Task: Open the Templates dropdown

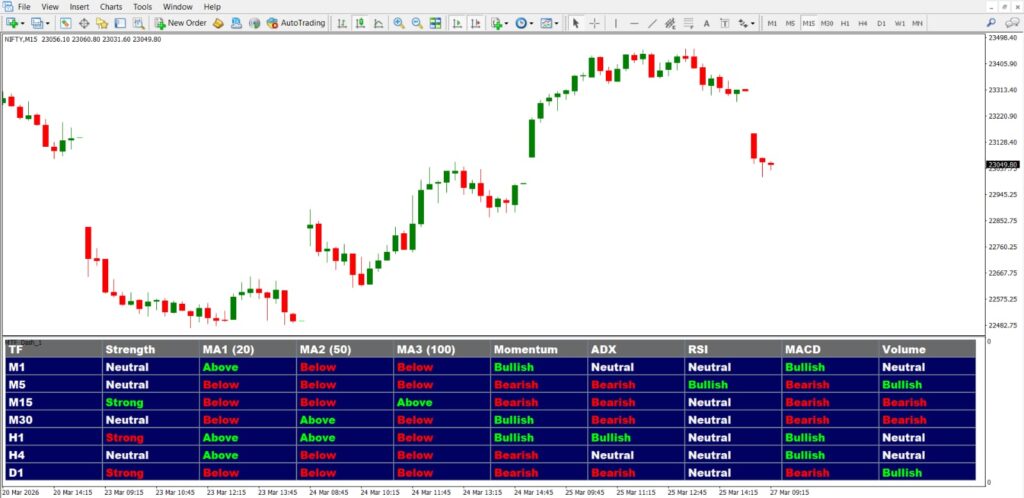Action: [x=558, y=22]
